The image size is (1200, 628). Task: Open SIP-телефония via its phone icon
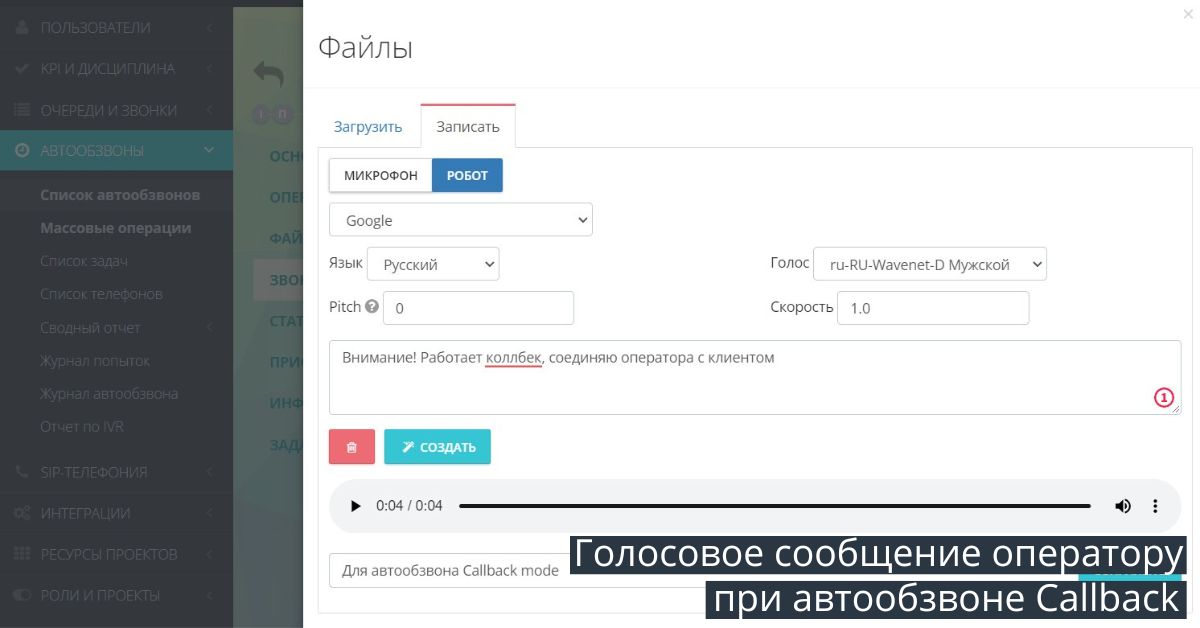tap(21, 472)
